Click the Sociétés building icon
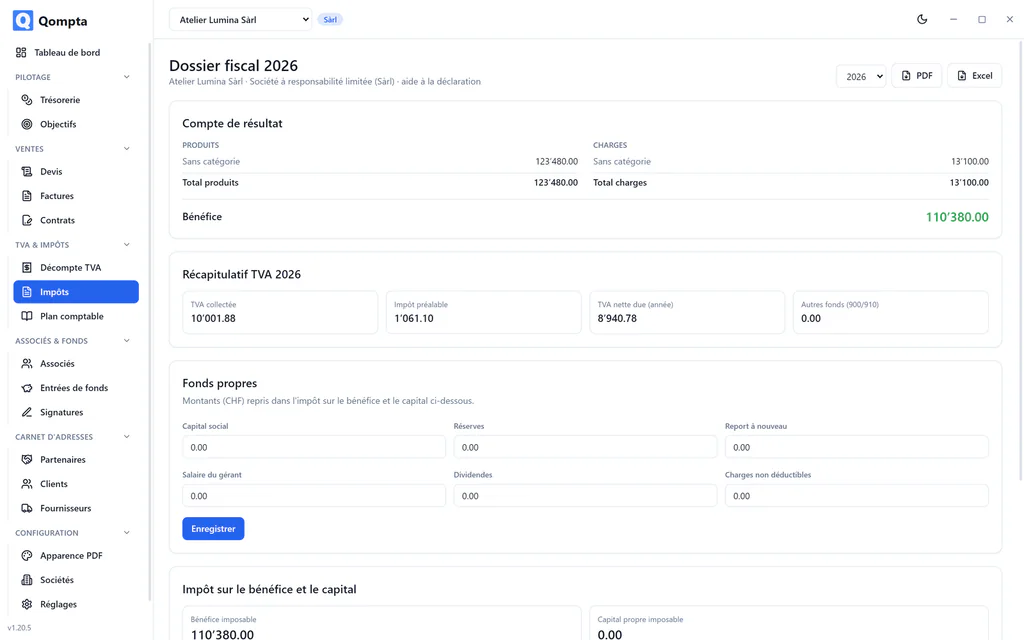Image resolution: width=1024 pixels, height=640 pixels. pos(27,580)
